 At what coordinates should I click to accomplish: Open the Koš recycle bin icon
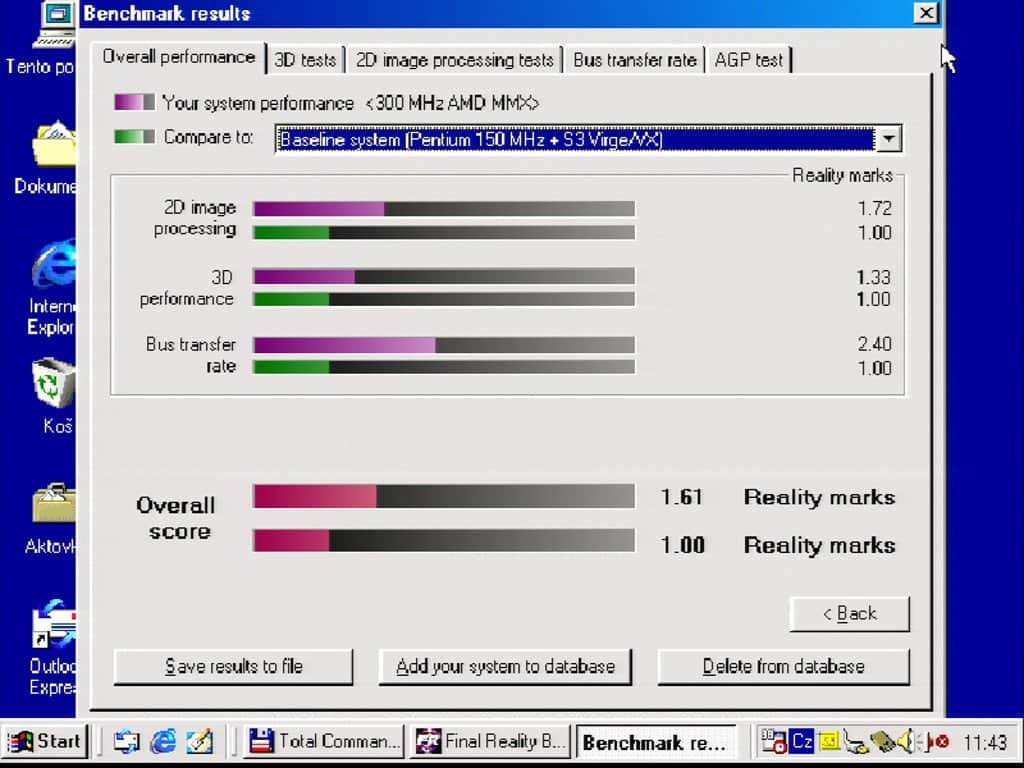[54, 383]
